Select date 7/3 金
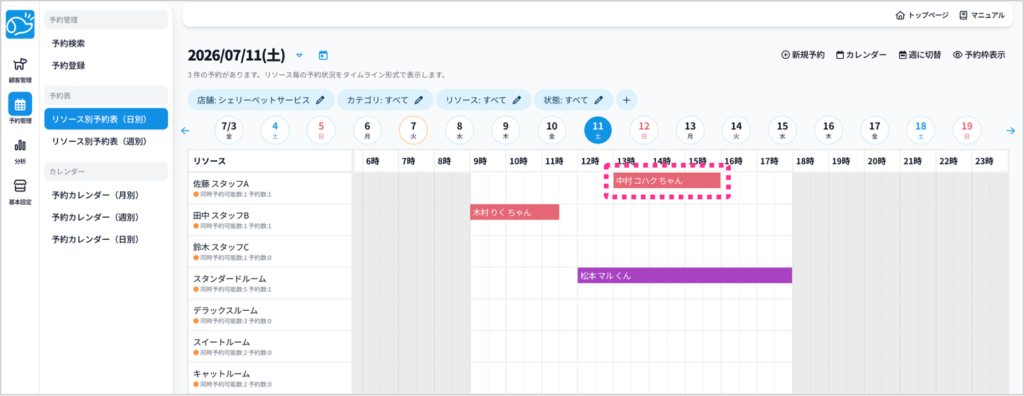This screenshot has height=396, width=1024. [229, 130]
